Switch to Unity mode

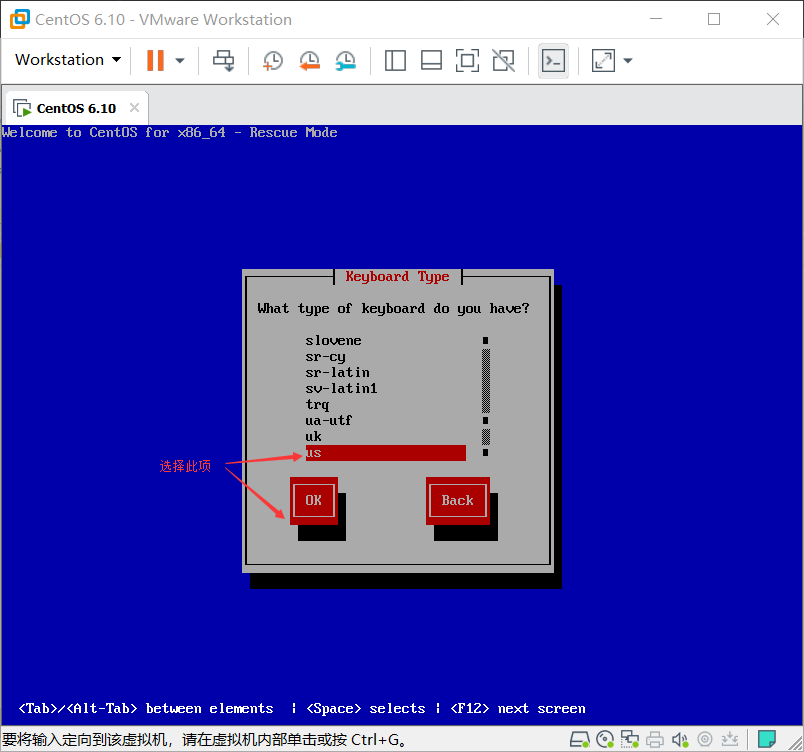(x=504, y=60)
